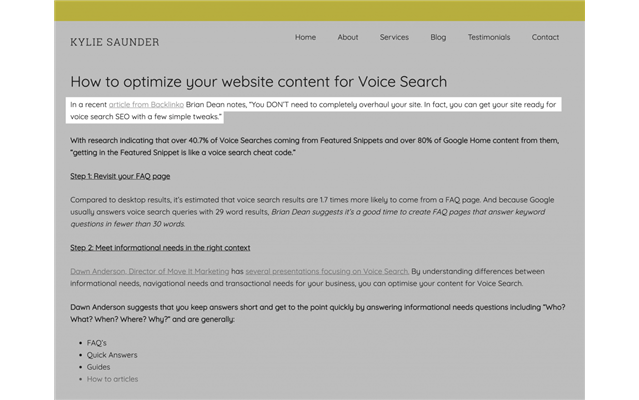This screenshot has width=639, height=400.
Task: Click the "FAQ's" bullet item
Action: [97, 343]
